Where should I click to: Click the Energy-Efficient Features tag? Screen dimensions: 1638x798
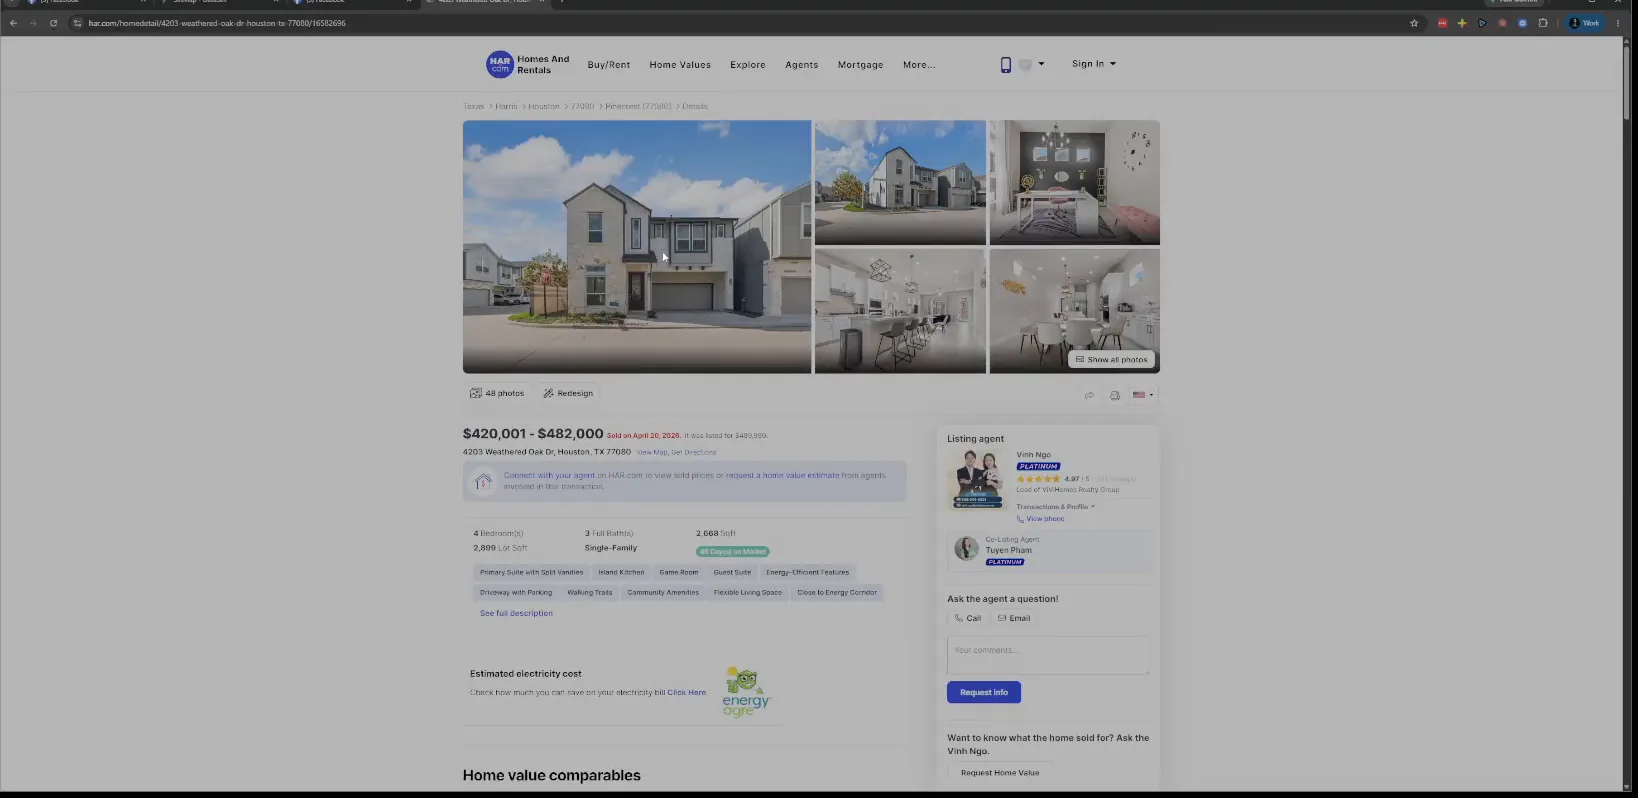tap(808, 572)
